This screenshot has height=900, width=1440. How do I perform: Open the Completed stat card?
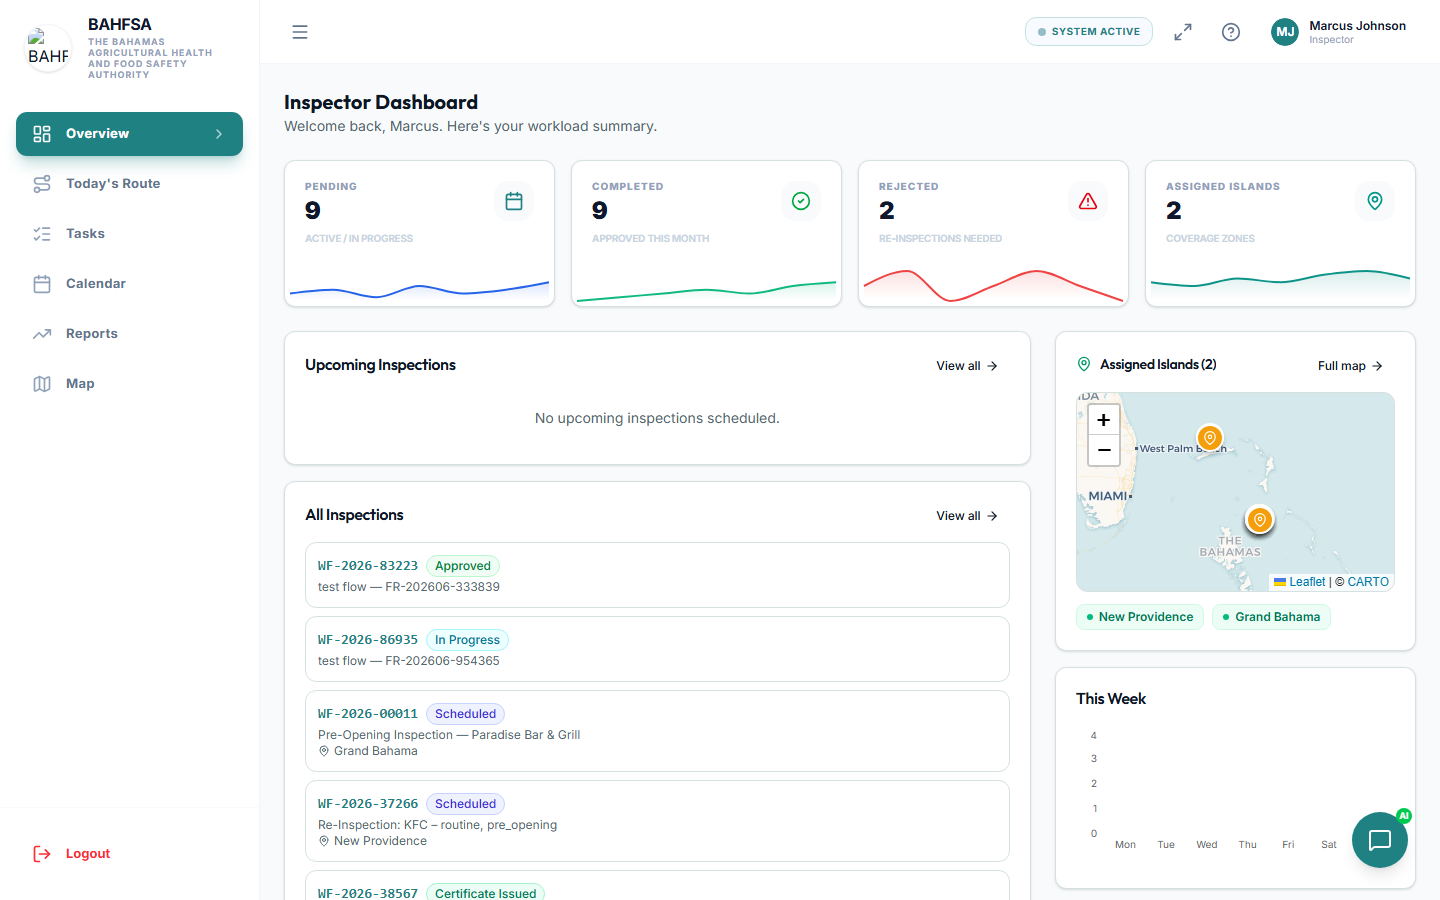point(706,234)
